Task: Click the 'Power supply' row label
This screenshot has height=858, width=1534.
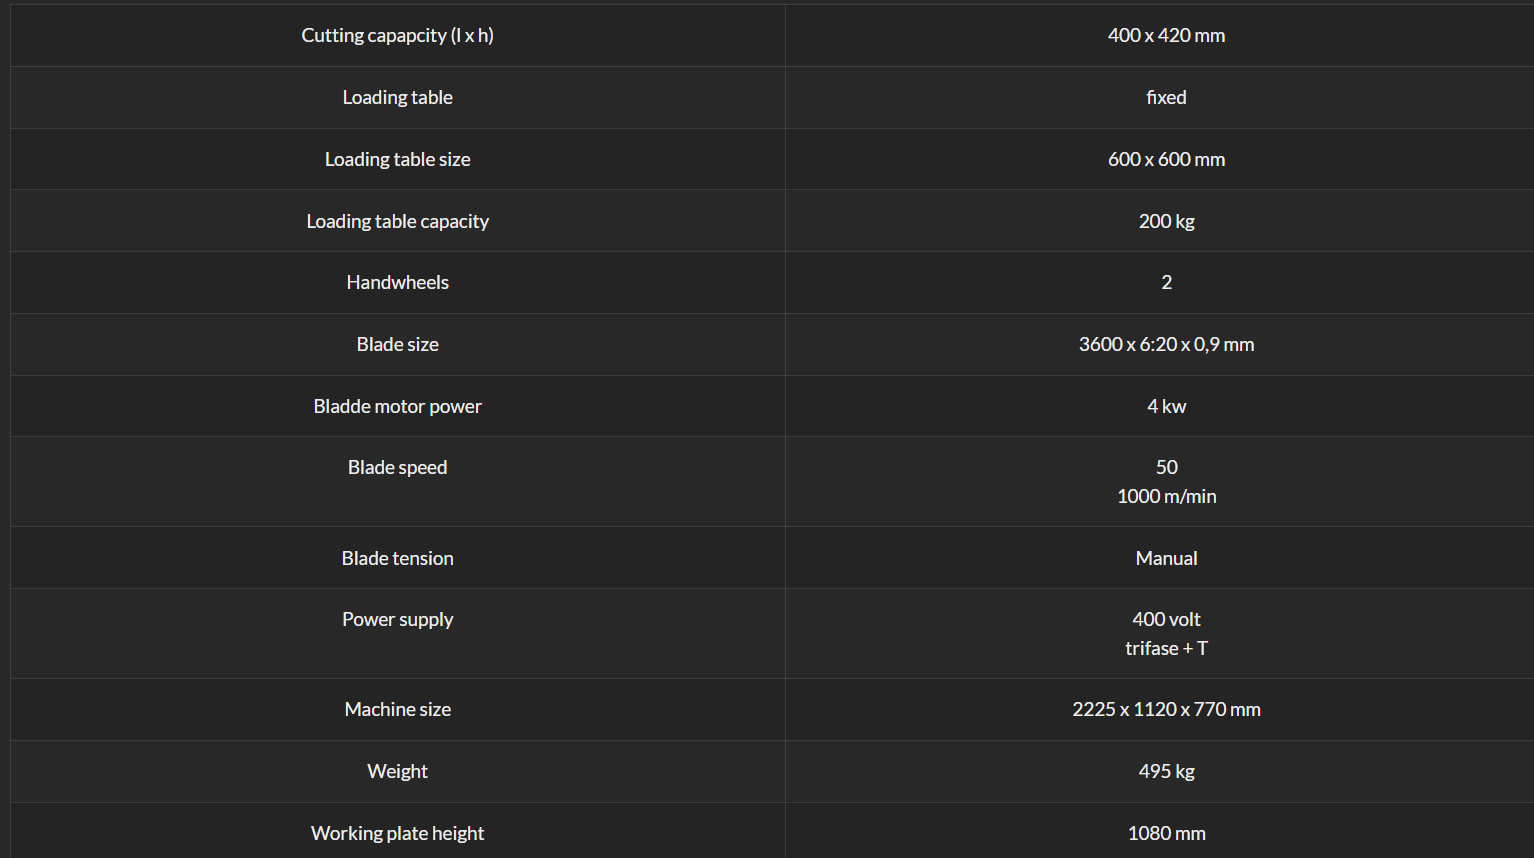Action: pyautogui.click(x=398, y=620)
